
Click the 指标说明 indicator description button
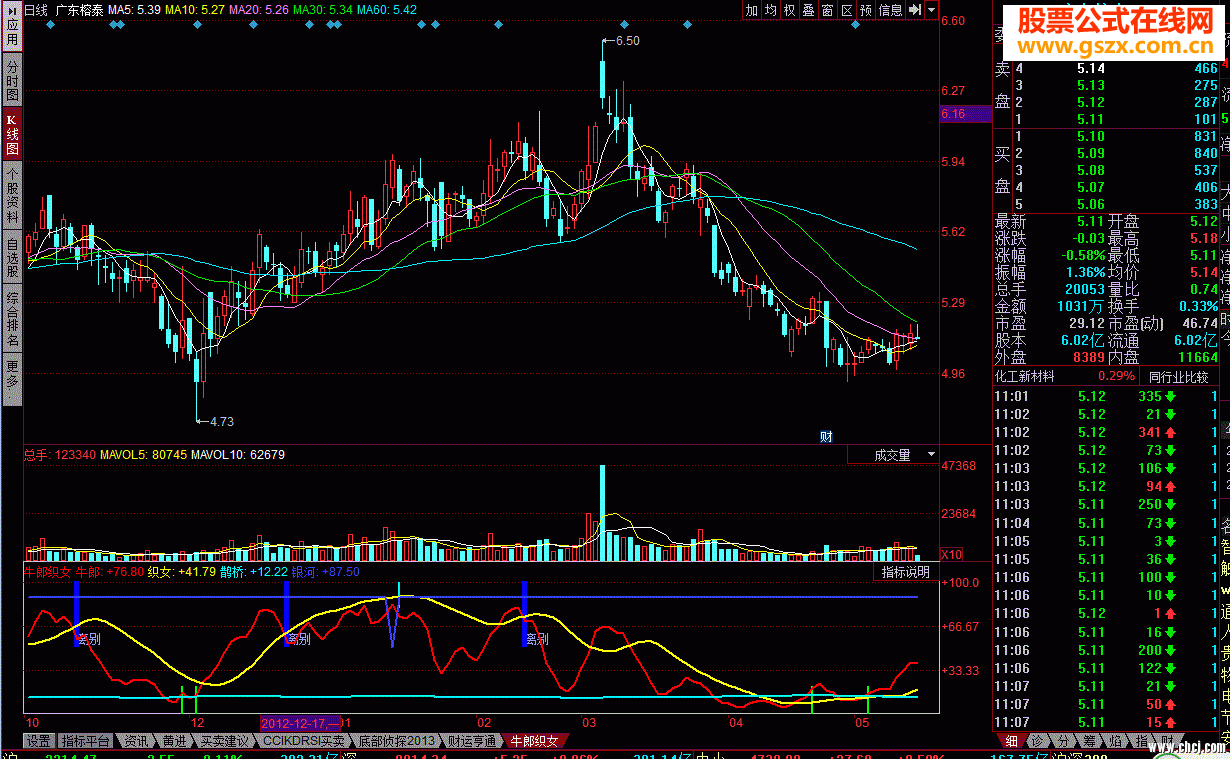click(905, 572)
